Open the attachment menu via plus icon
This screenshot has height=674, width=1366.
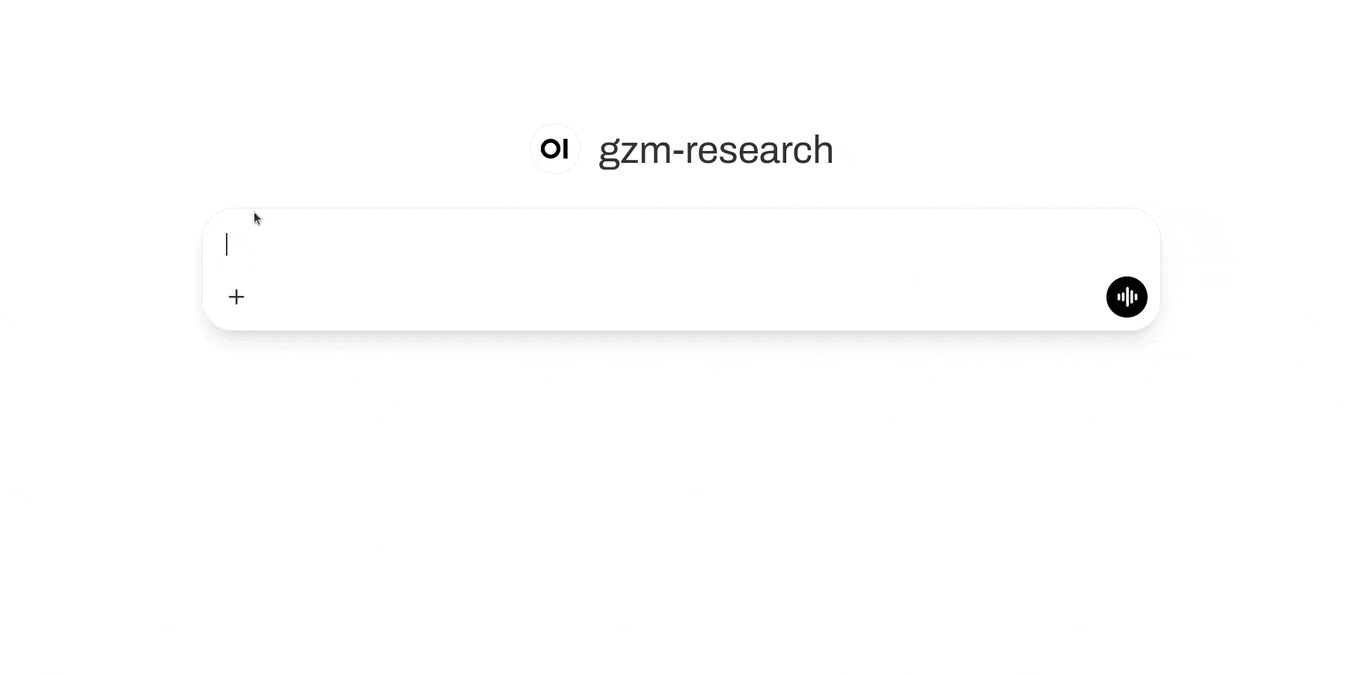tap(236, 297)
